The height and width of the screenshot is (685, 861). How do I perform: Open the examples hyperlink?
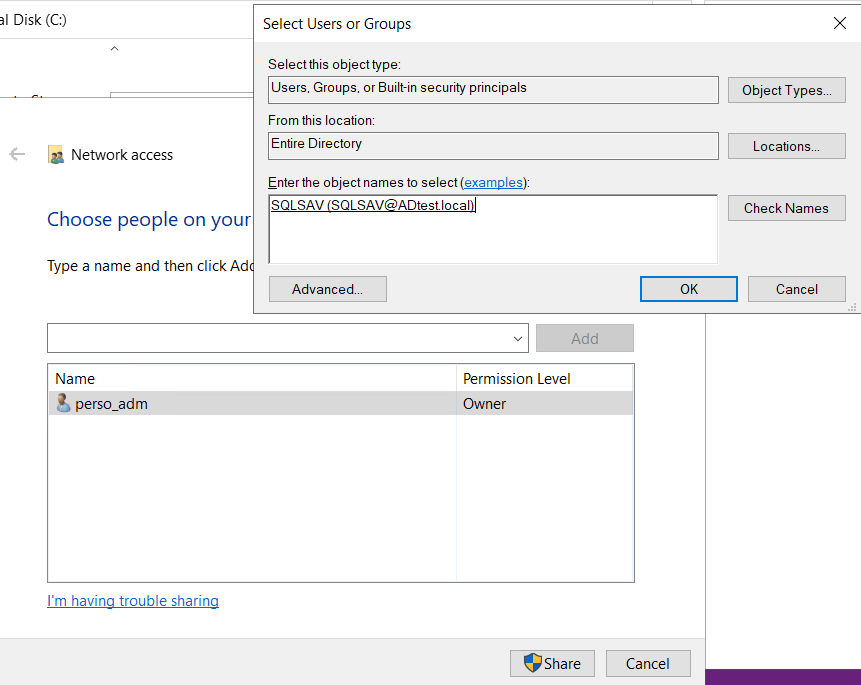(x=493, y=182)
